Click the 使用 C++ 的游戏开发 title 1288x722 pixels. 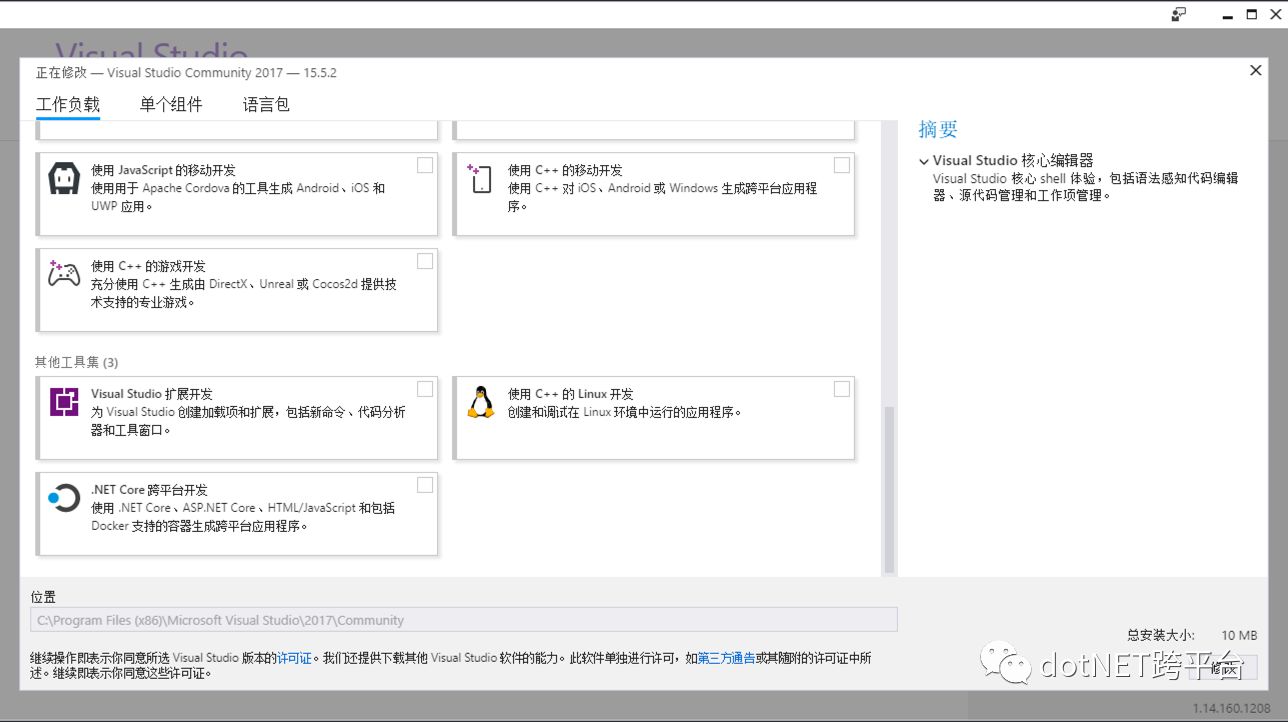click(148, 266)
